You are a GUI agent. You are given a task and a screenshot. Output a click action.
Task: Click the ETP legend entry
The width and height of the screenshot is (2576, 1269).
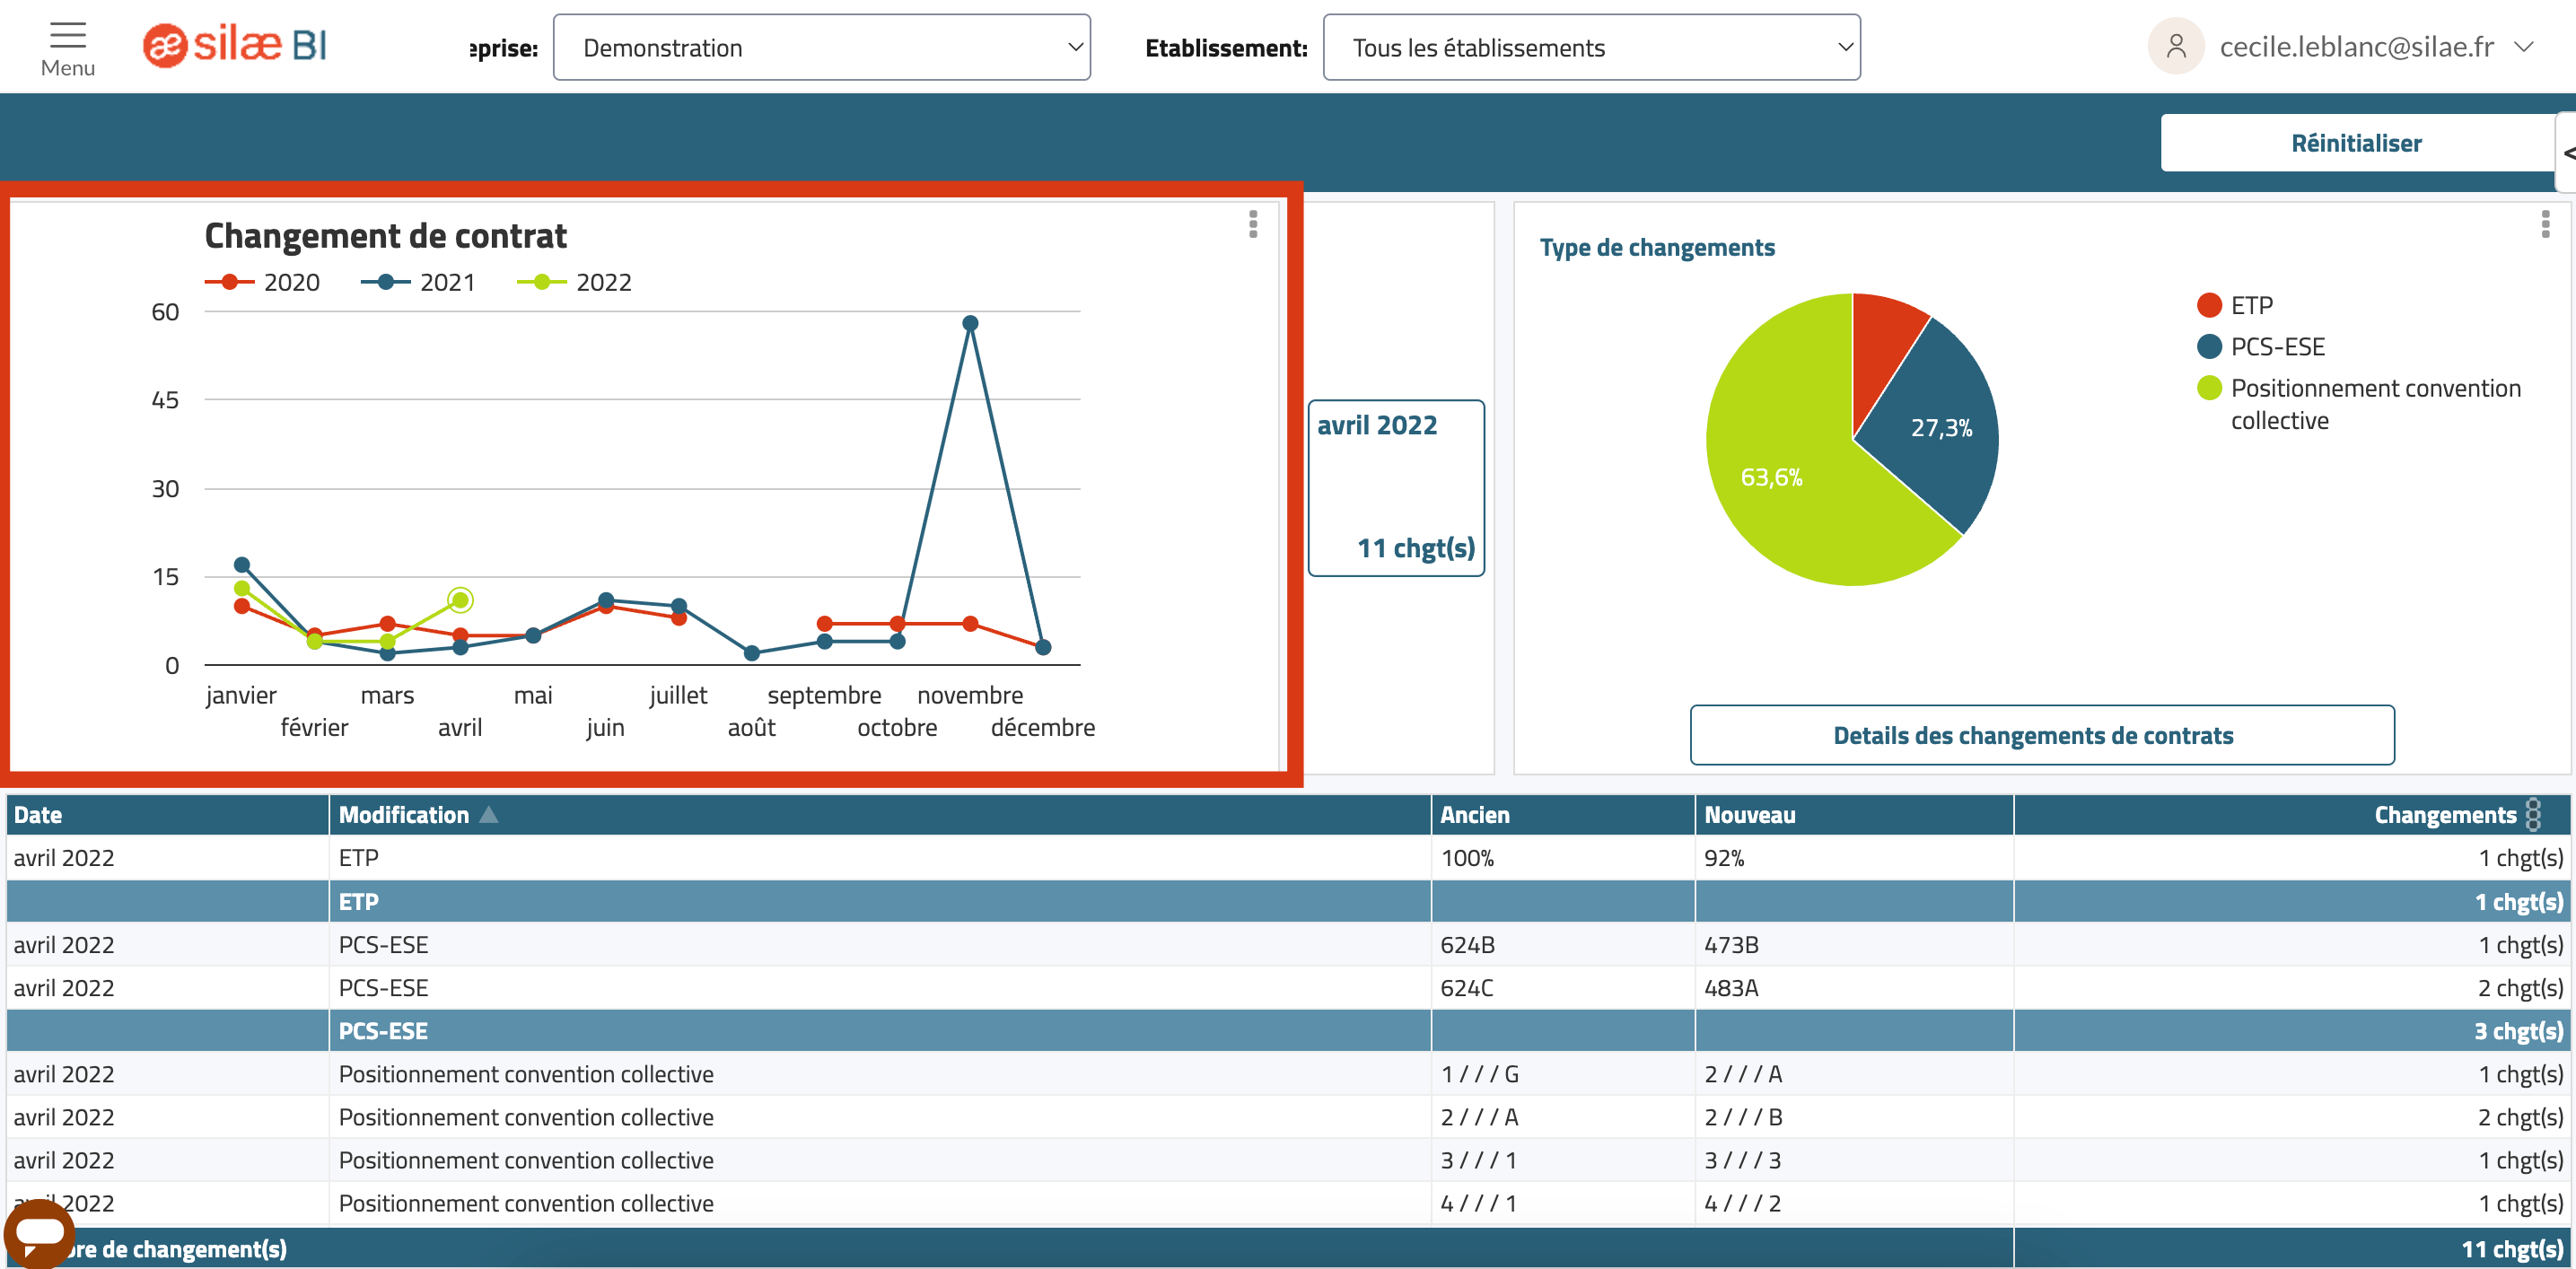(2235, 305)
